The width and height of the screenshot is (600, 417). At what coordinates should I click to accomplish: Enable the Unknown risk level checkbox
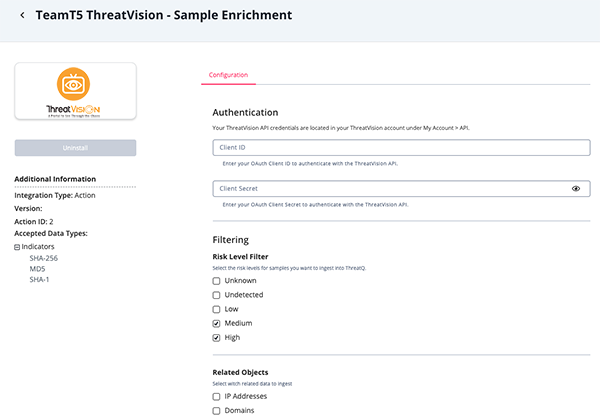click(216, 282)
